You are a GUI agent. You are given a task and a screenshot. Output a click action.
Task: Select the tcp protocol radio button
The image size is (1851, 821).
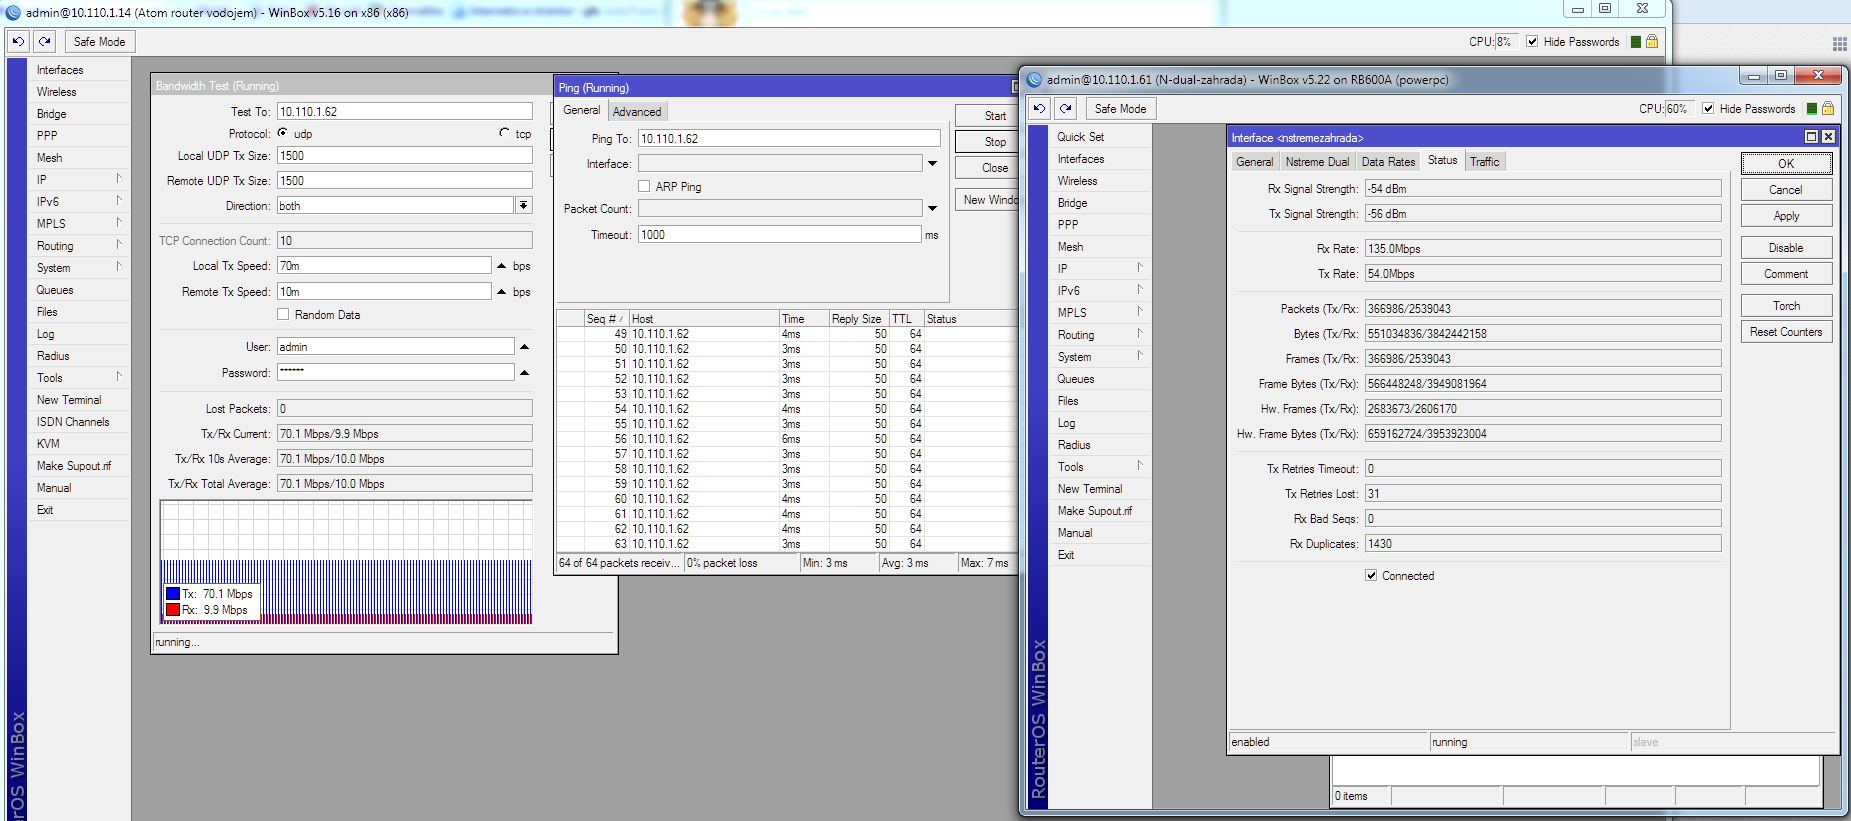(x=504, y=134)
